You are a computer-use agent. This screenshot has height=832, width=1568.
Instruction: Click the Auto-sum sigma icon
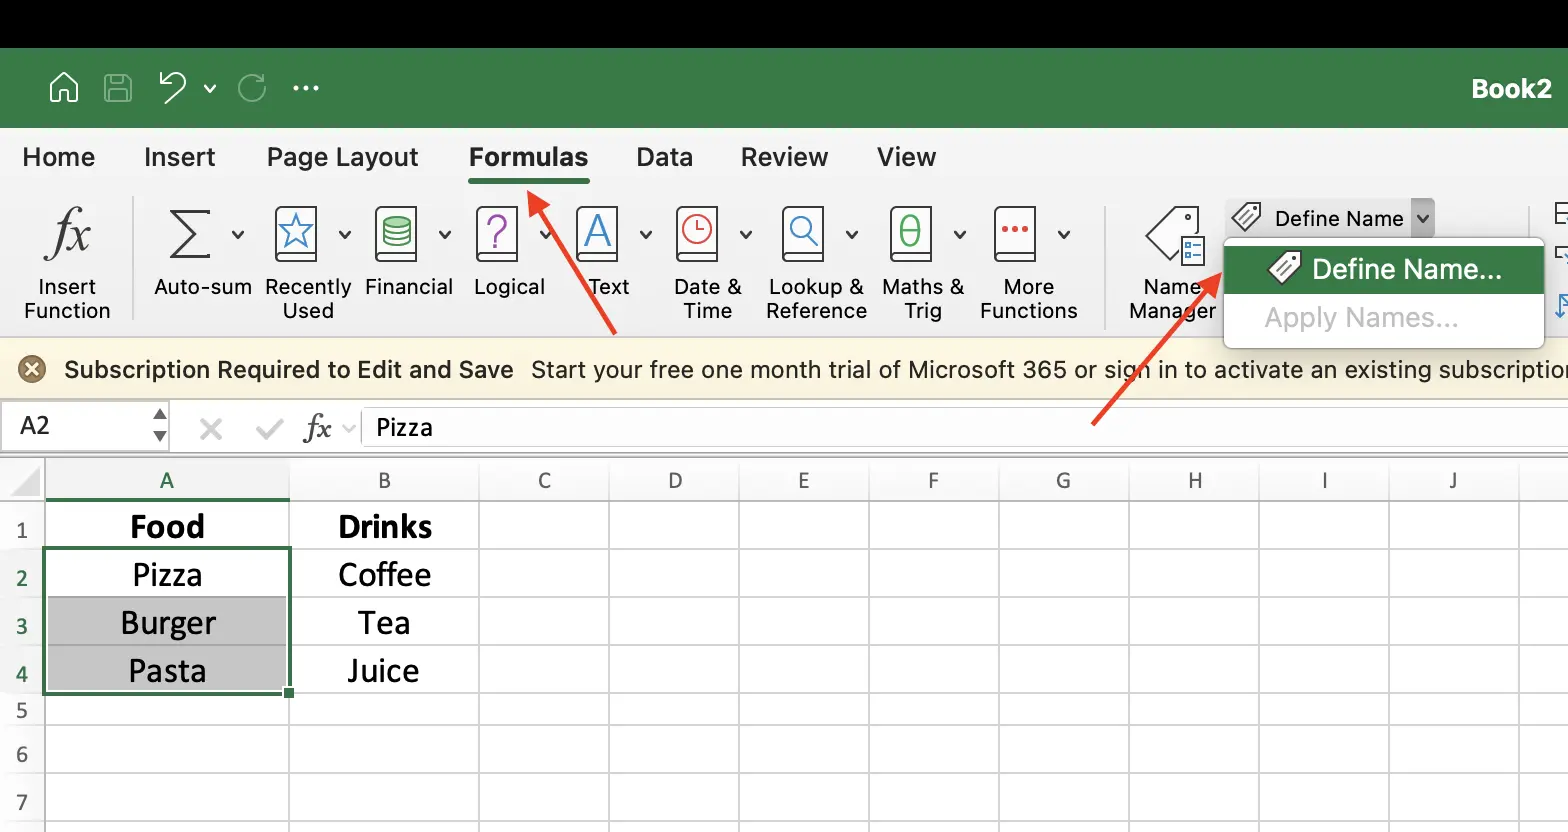[x=190, y=234]
